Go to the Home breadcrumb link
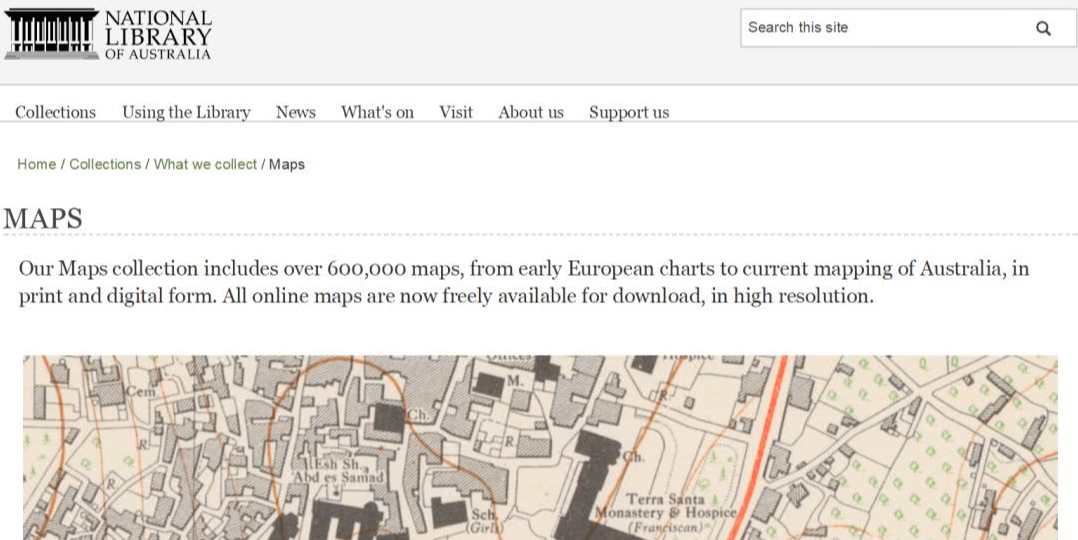Screen dimensions: 1078x540 click(36, 164)
